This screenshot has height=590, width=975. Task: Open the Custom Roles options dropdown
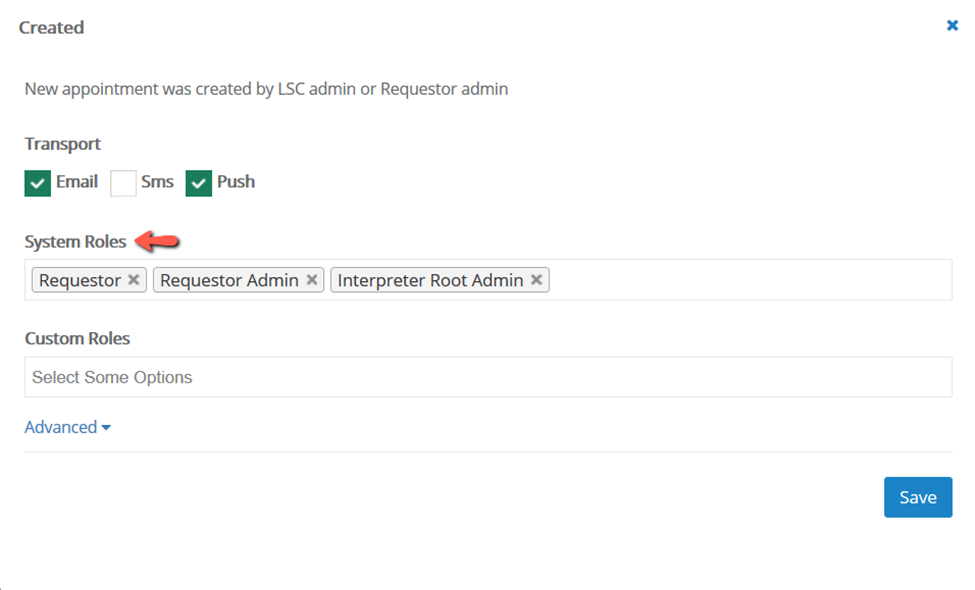click(488, 377)
